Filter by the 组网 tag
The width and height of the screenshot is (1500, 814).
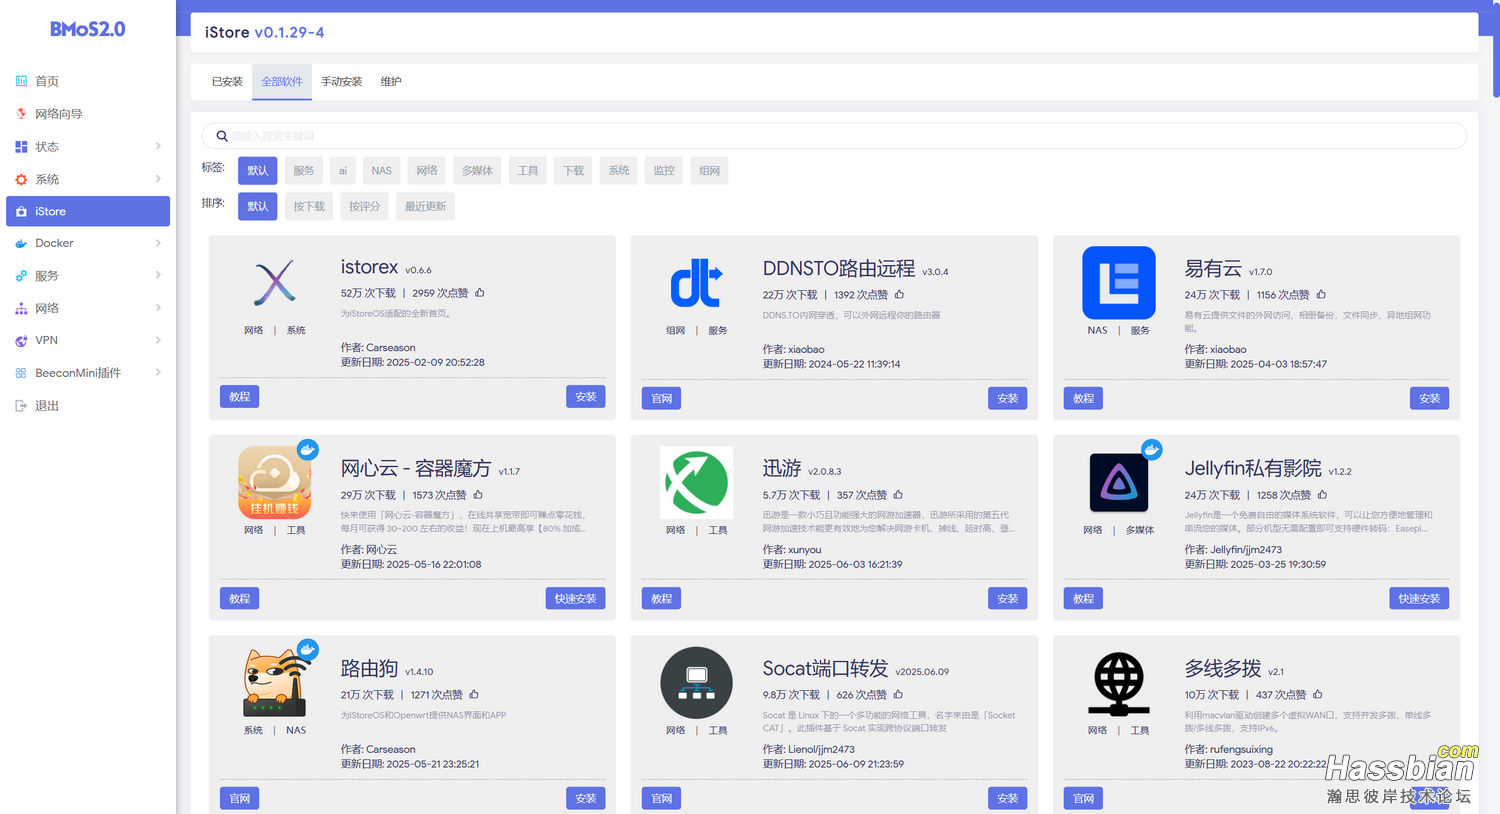point(710,171)
